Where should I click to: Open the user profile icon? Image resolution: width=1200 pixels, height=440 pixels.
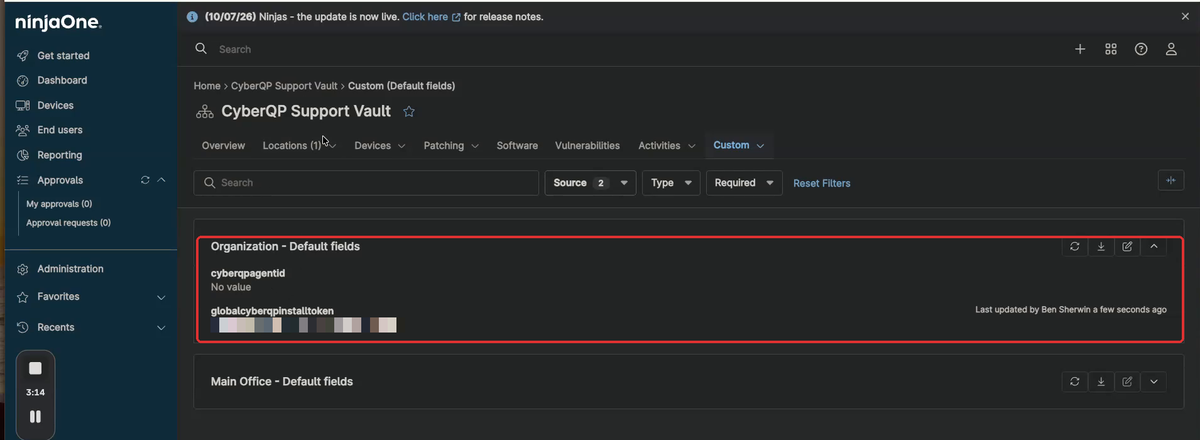1171,49
